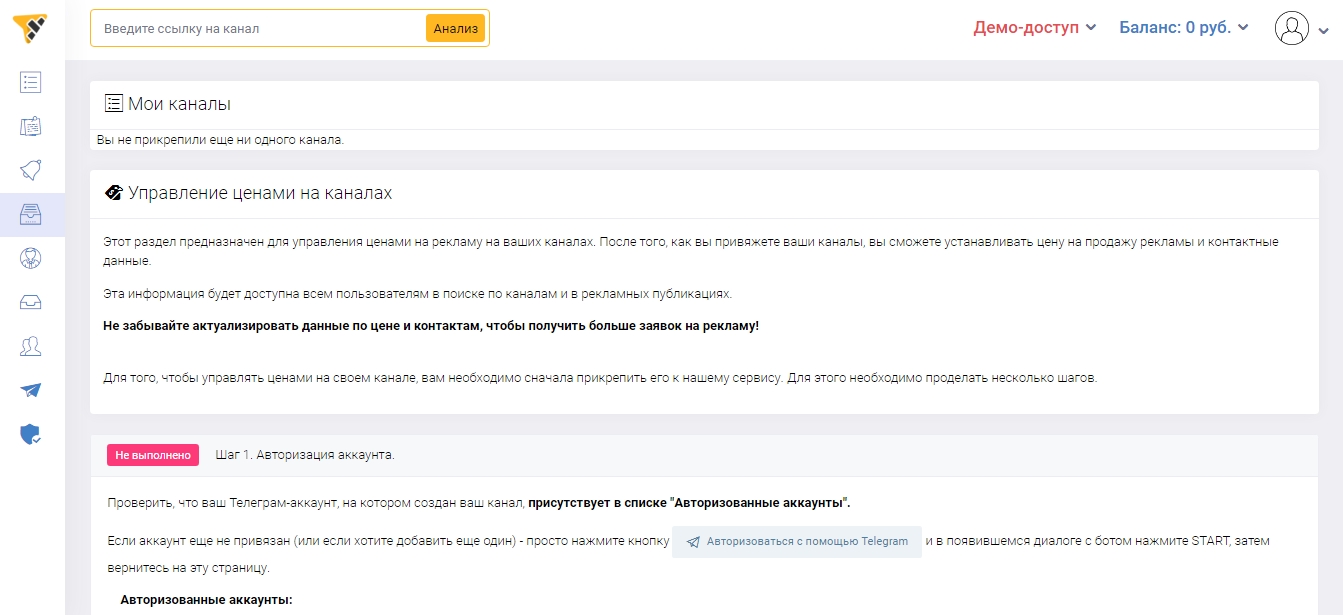Open the publications sidebar icon
Screen dimensions: 1343x615
[30, 126]
